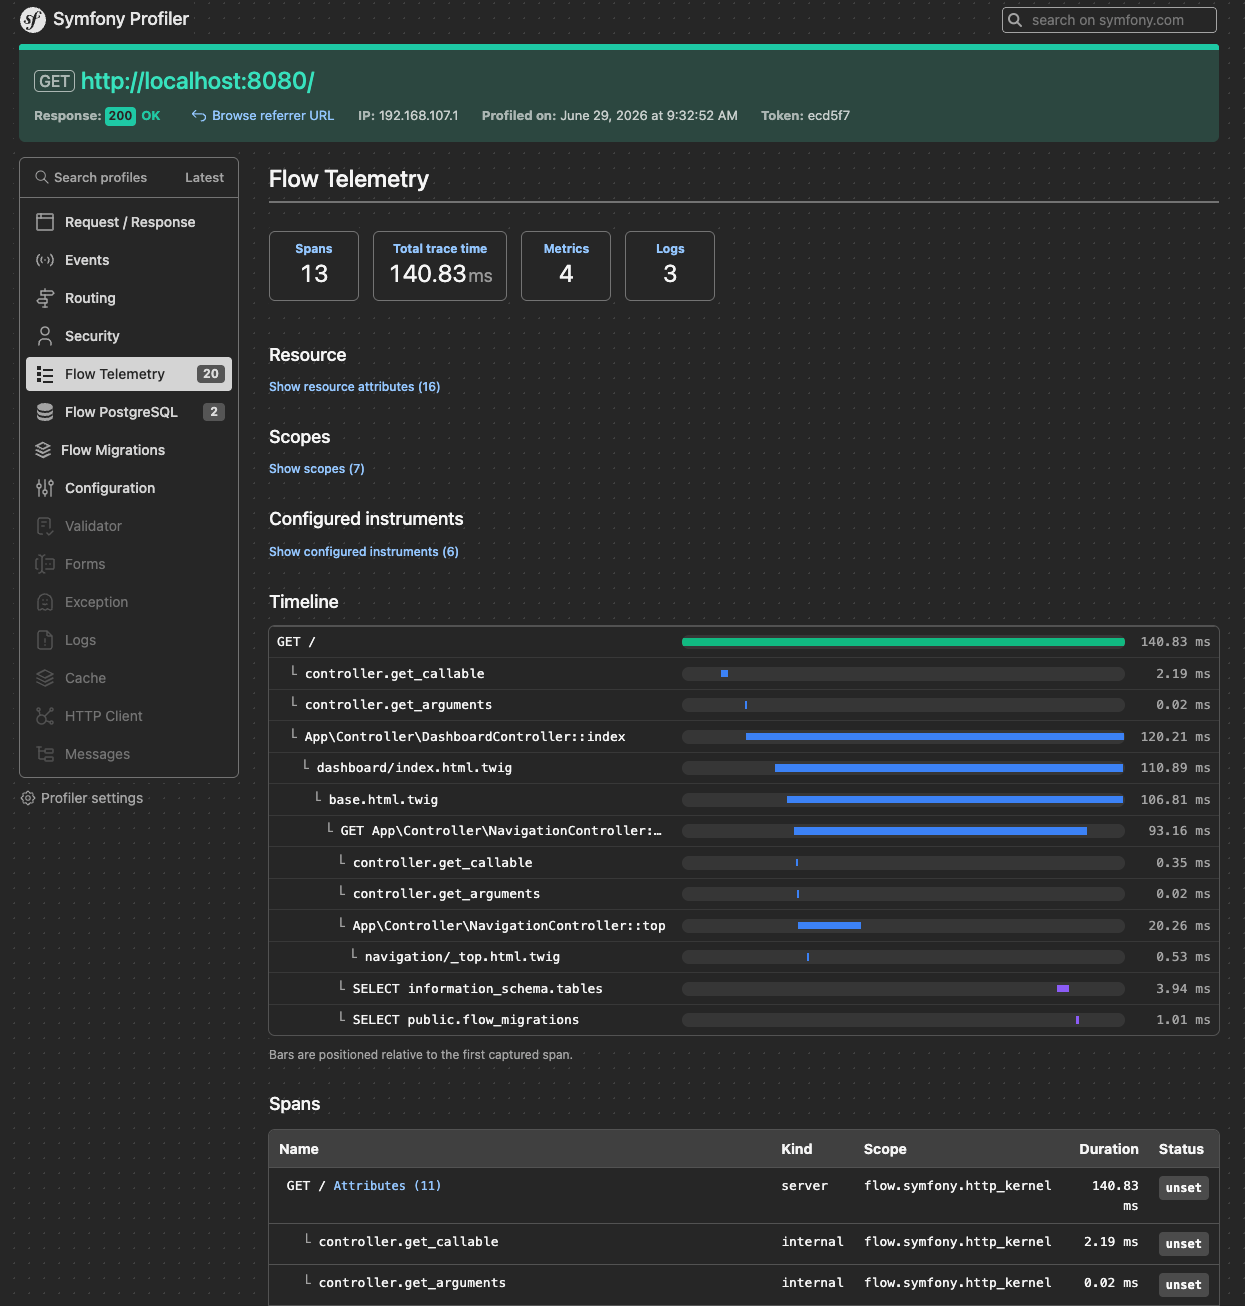The width and height of the screenshot is (1245, 1306).
Task: Click the Request / Response sidebar icon
Action: 45,222
